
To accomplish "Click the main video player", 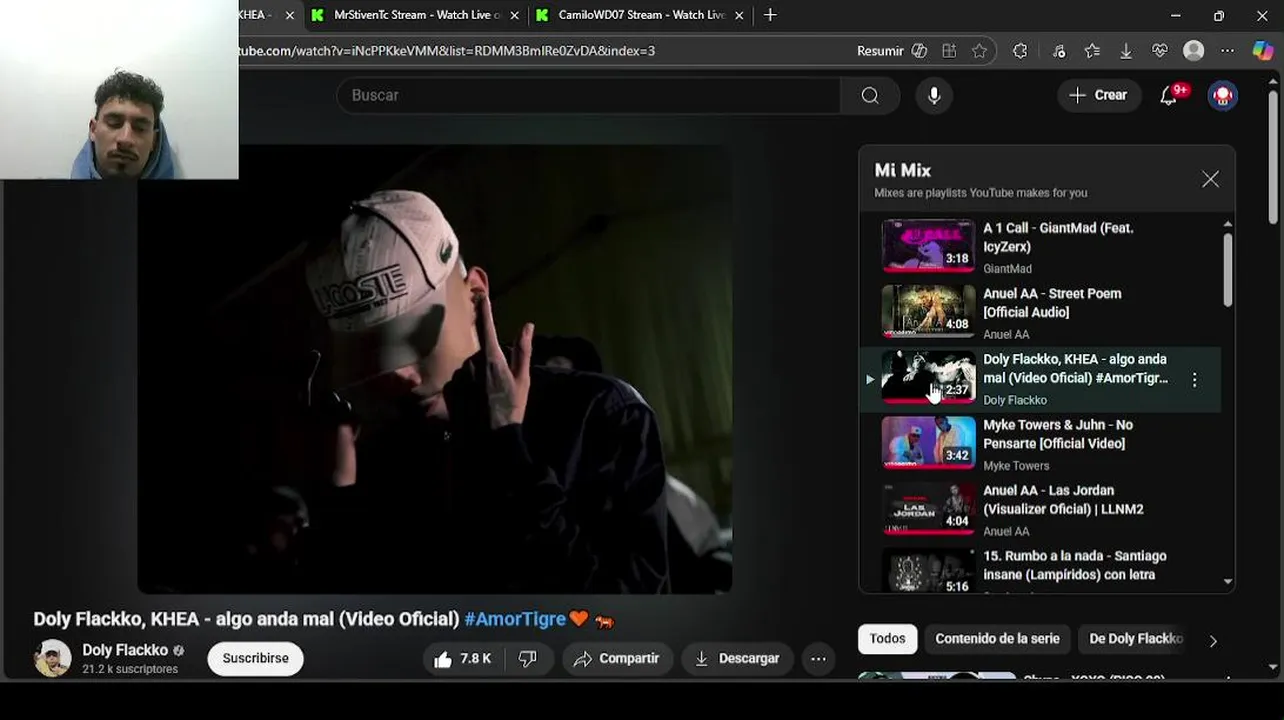I will pos(434,370).
